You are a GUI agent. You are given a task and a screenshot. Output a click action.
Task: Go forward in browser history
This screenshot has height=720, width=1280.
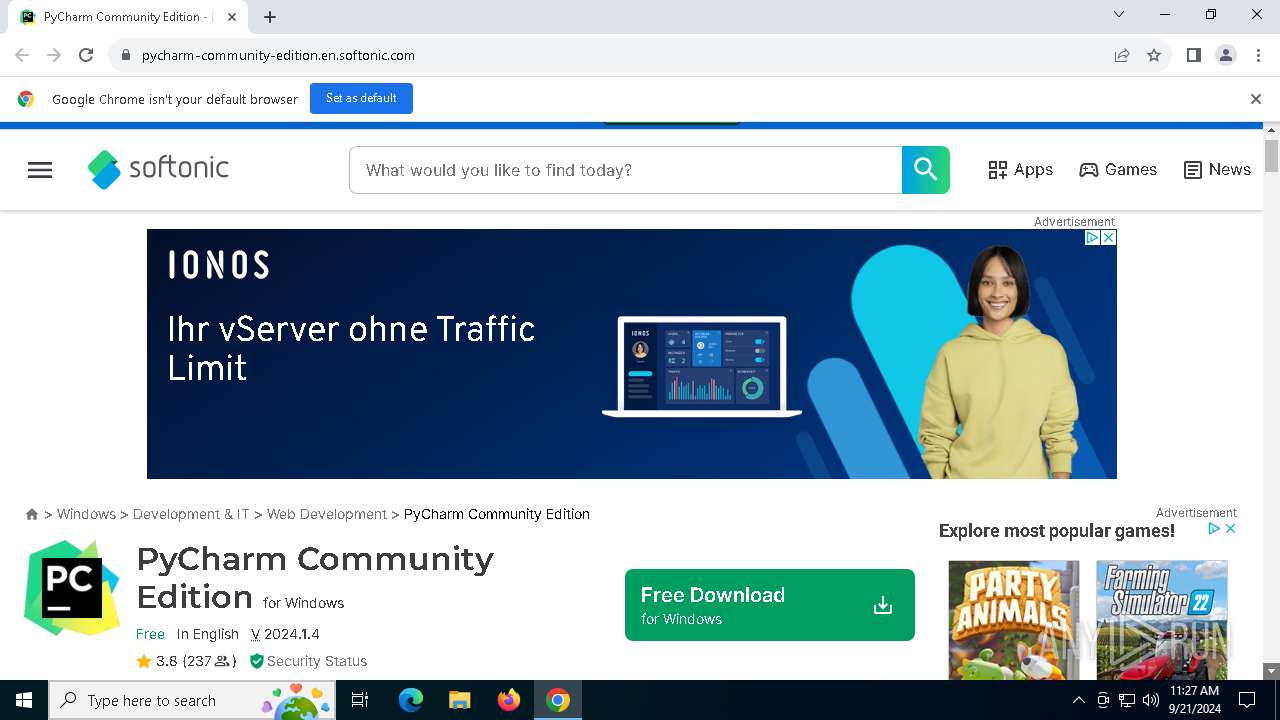click(x=54, y=55)
